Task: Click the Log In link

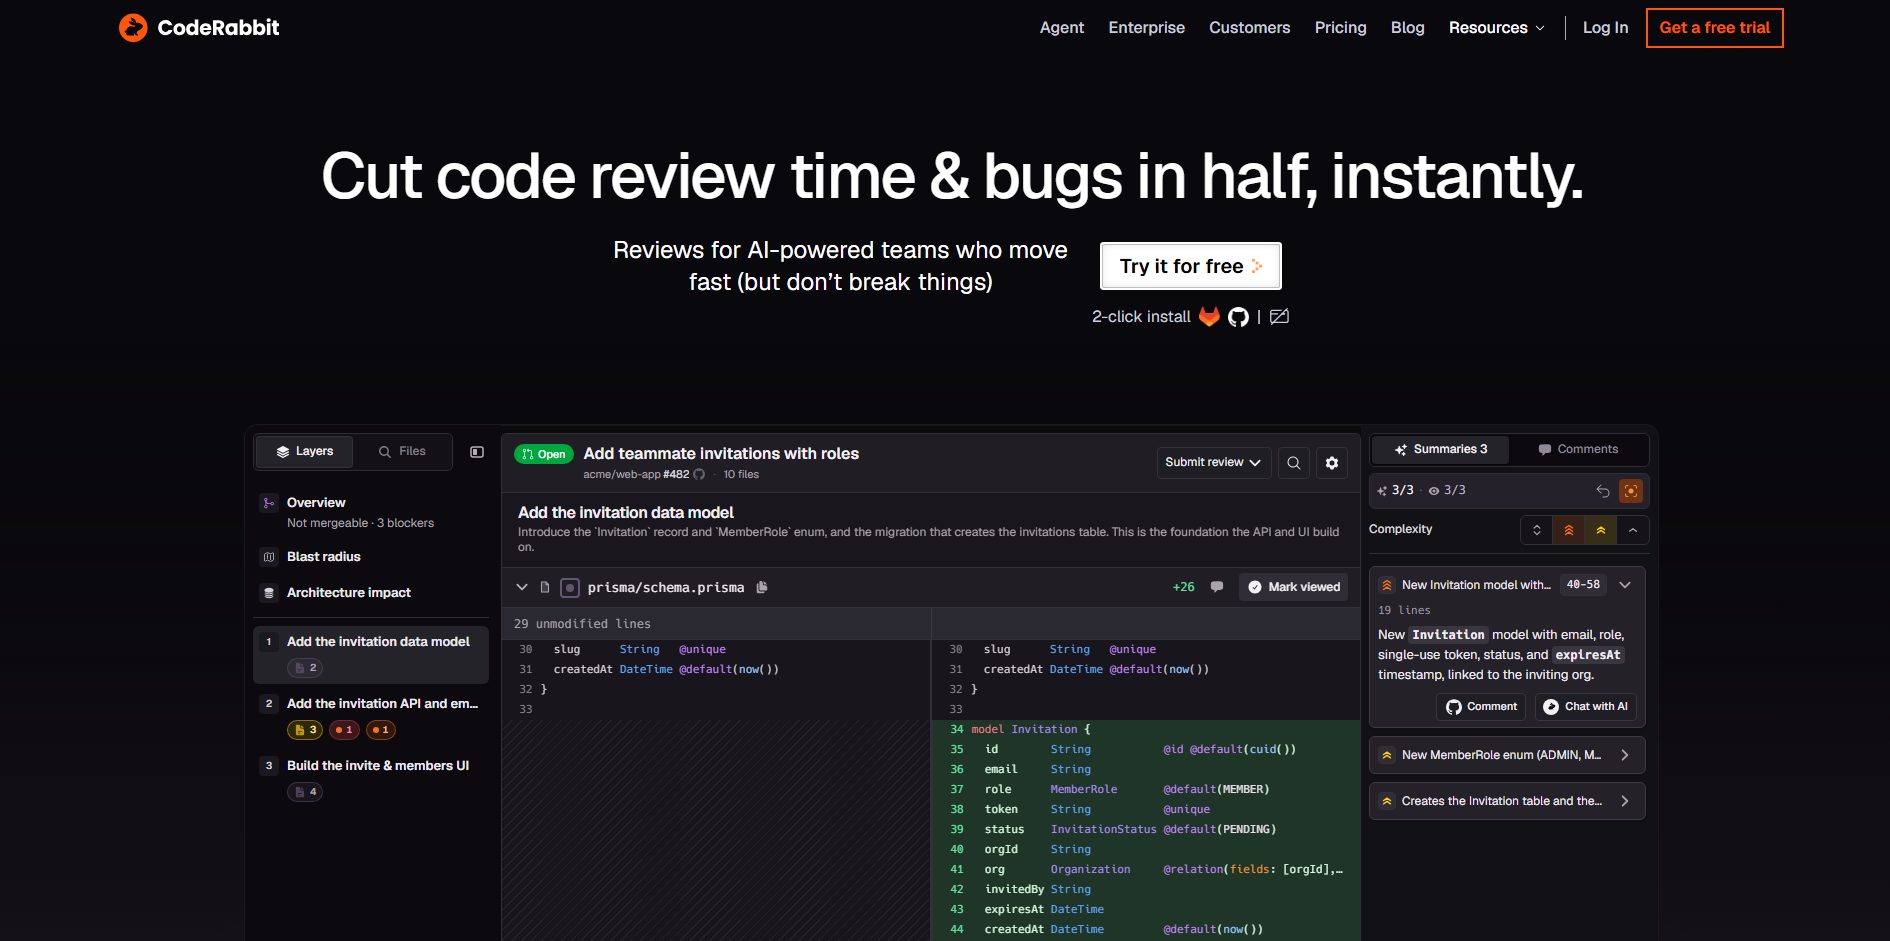Action: pyautogui.click(x=1606, y=28)
